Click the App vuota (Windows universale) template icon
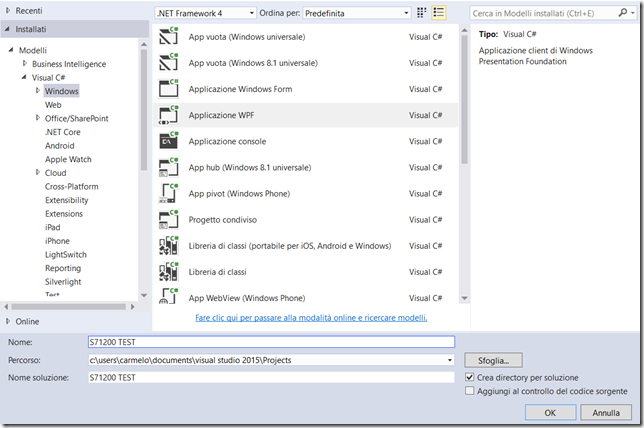Viewport: 644px width, 428px height. click(x=168, y=36)
